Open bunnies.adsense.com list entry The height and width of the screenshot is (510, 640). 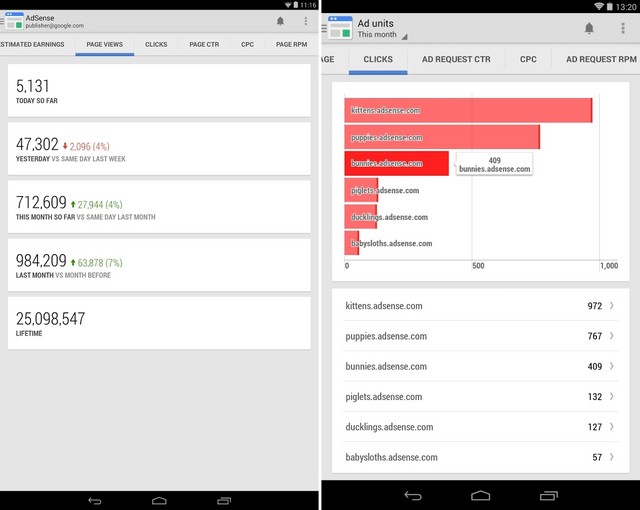(480, 366)
